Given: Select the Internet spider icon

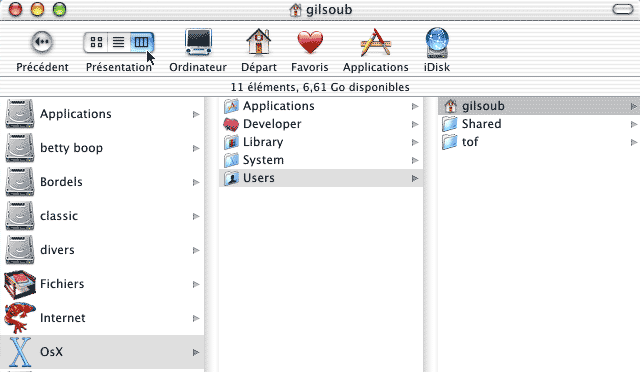Looking at the screenshot, I should [20, 318].
